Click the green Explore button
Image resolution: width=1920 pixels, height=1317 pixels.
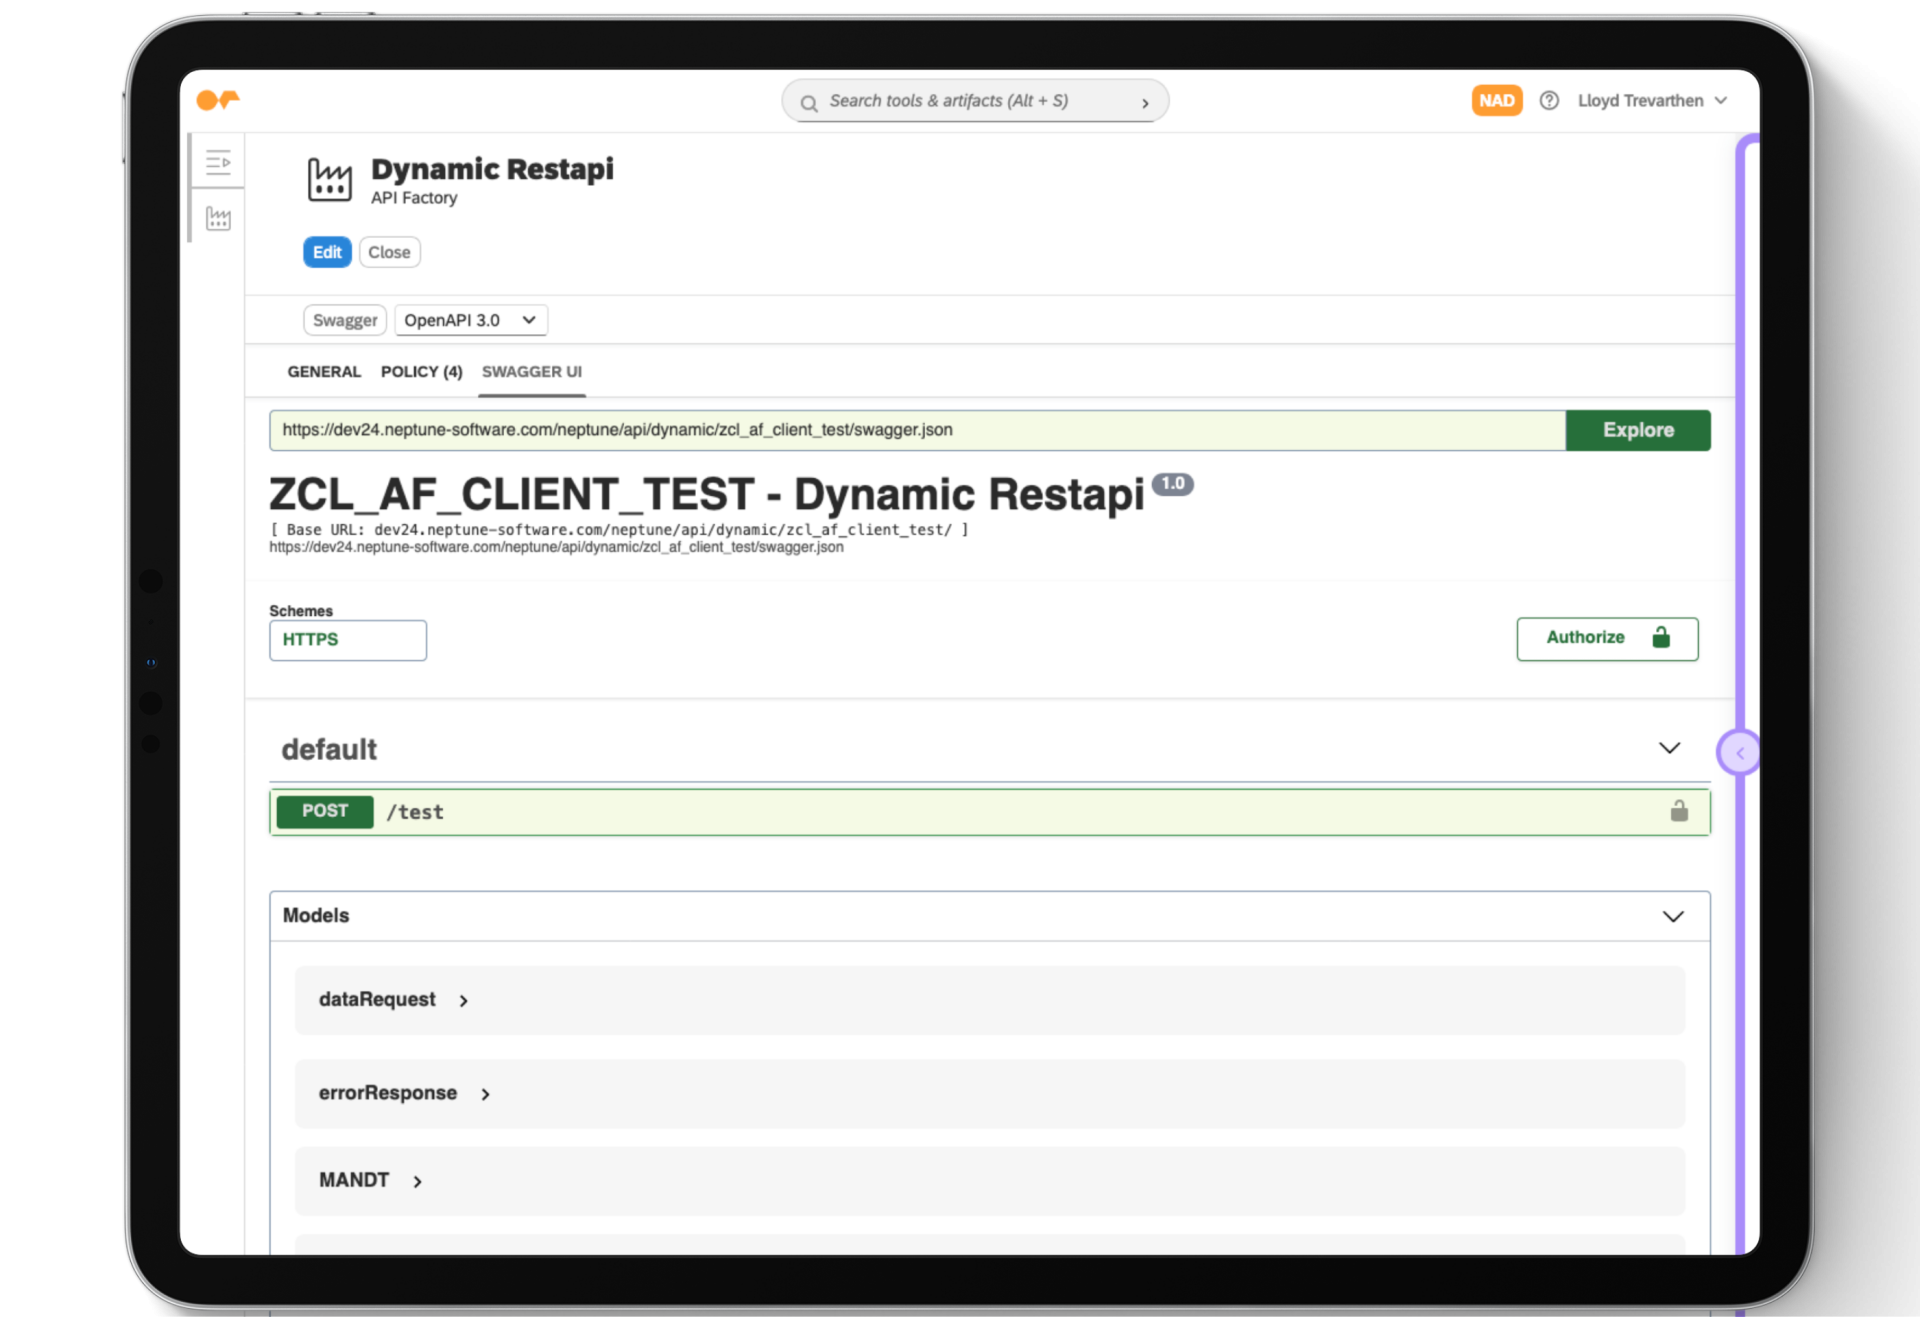(x=1637, y=430)
